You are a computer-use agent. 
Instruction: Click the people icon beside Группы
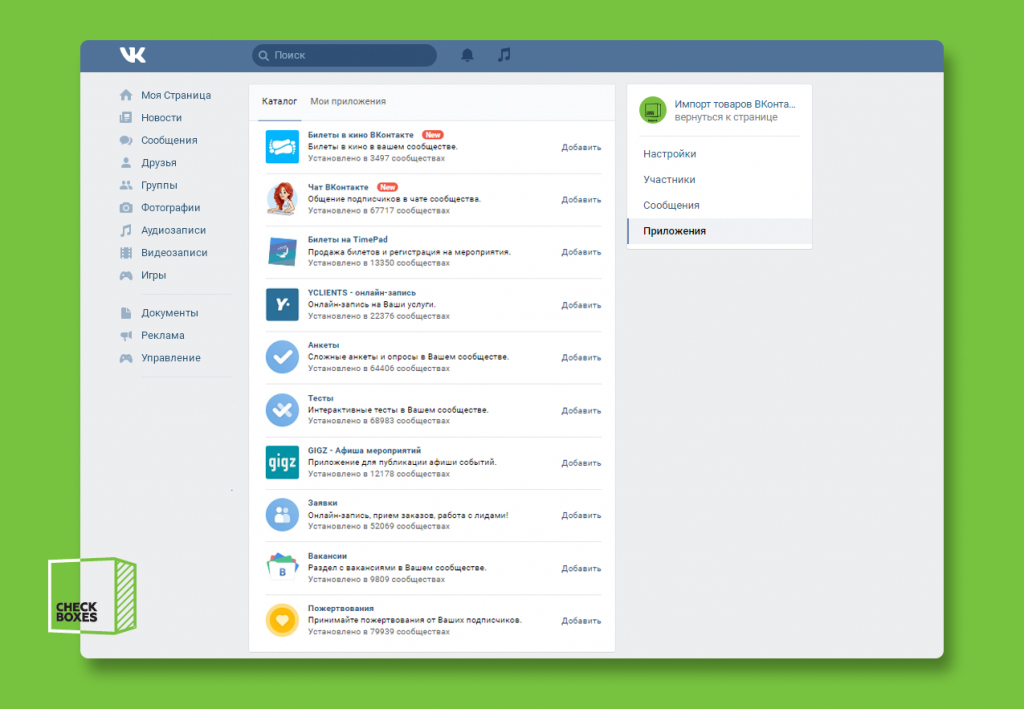pos(126,185)
